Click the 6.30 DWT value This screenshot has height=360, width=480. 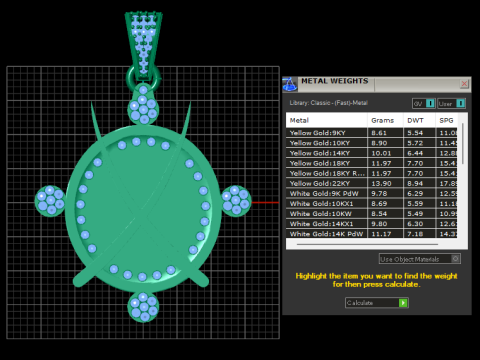415,224
